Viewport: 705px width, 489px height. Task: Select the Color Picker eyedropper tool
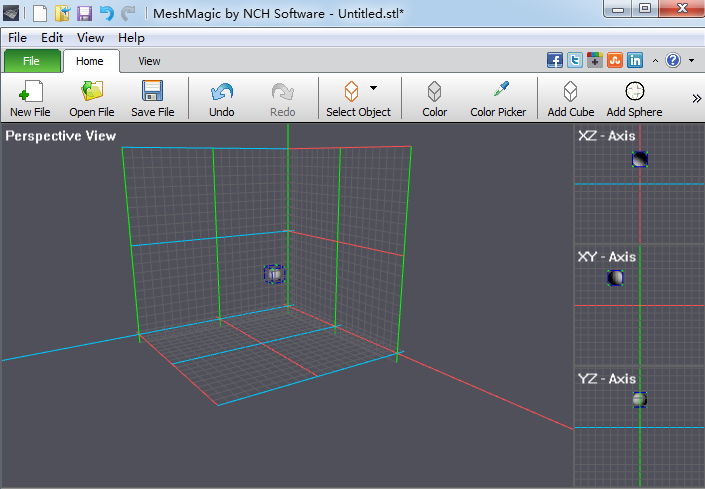coord(501,89)
